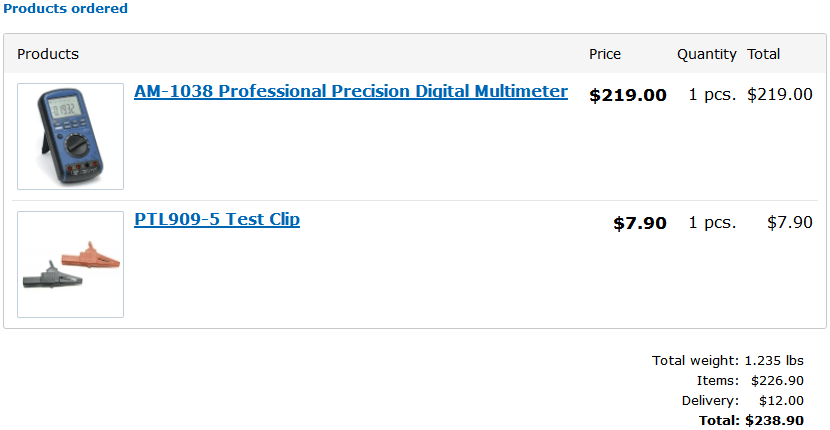Click the bold grand total $238.90
Viewport: 830px width, 430px height.
(774, 420)
